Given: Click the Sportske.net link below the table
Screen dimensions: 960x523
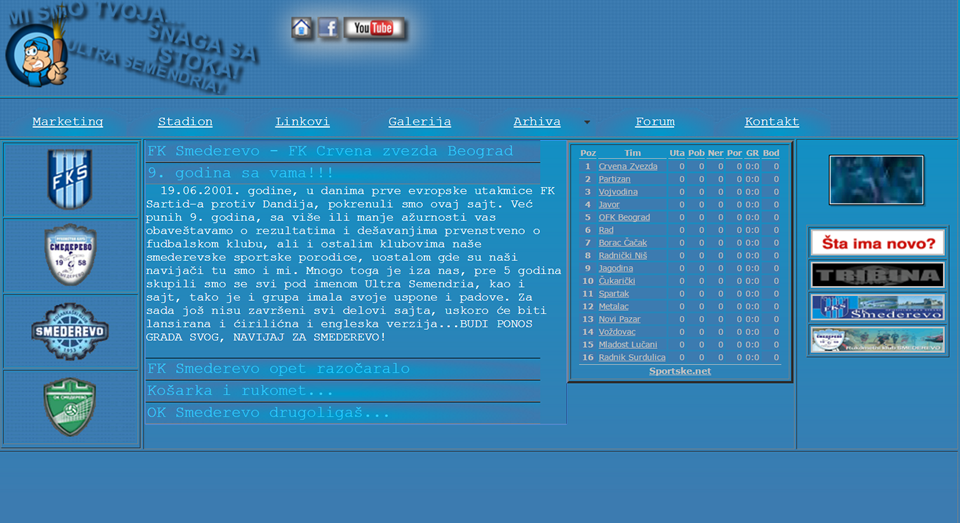Looking at the screenshot, I should (x=680, y=371).
